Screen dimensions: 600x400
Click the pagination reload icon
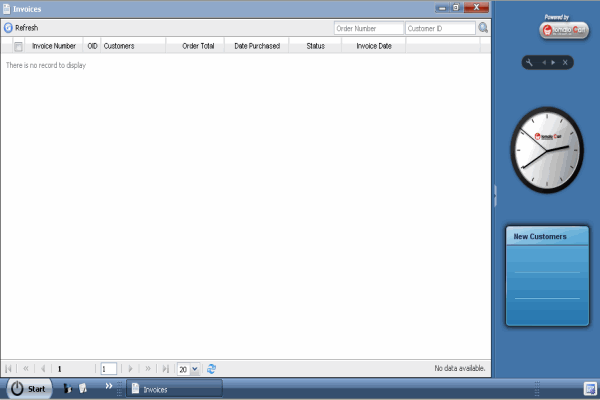[x=211, y=369]
